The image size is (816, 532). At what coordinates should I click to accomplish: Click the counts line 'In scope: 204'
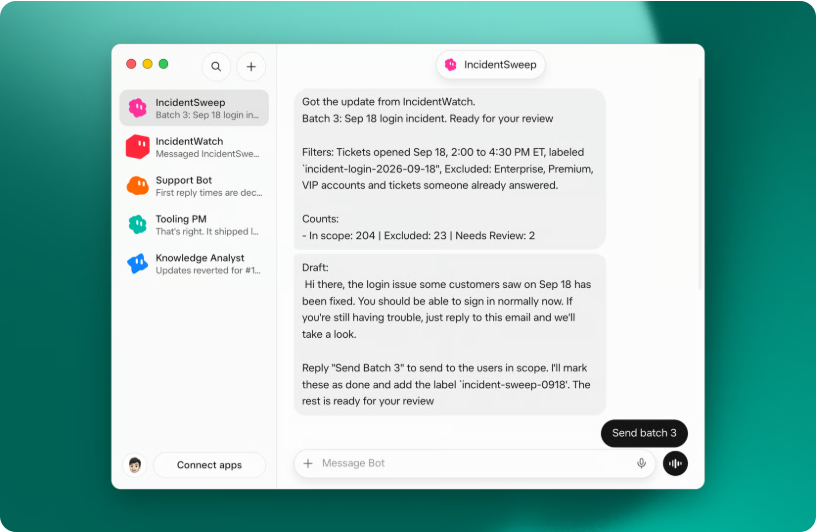click(x=342, y=235)
